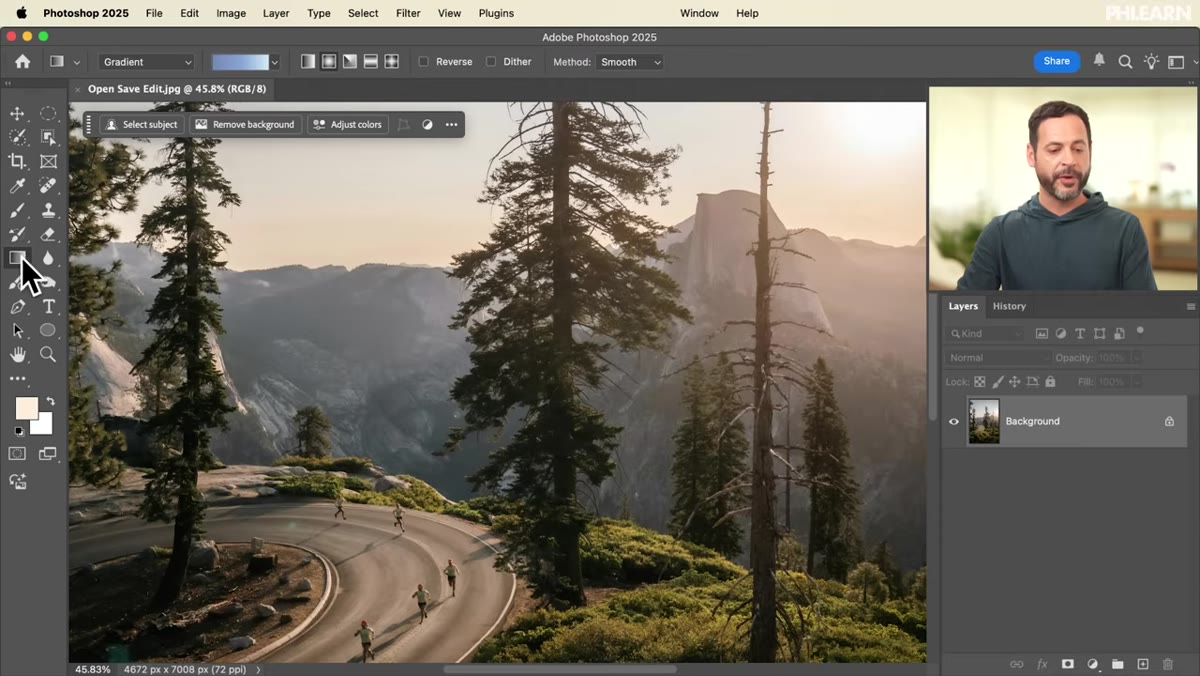Screen dimensions: 1200x676
Task: Select the Hand tool
Action: [x=17, y=354]
